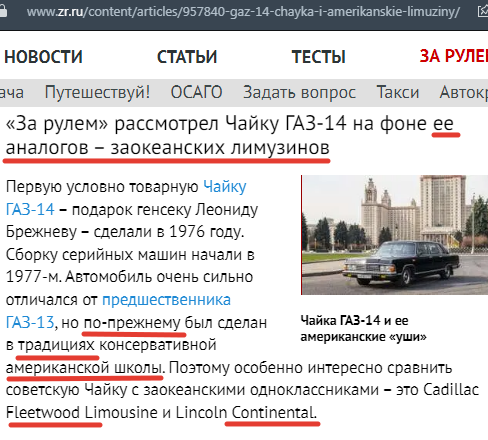
Task: Click the words Lincoln Continental
Action: [246, 413]
